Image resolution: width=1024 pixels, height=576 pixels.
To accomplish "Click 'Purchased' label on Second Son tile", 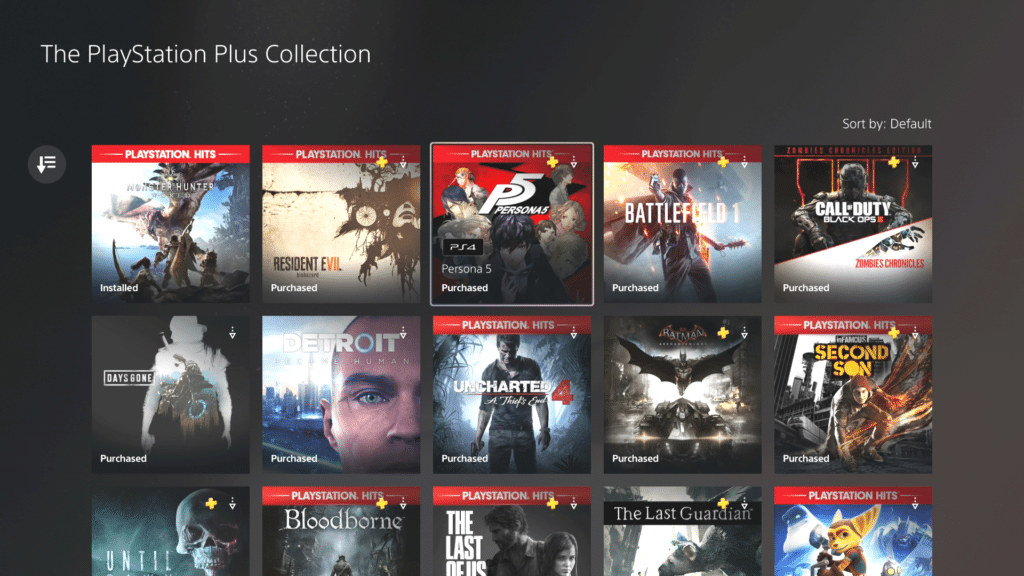I will 806,458.
